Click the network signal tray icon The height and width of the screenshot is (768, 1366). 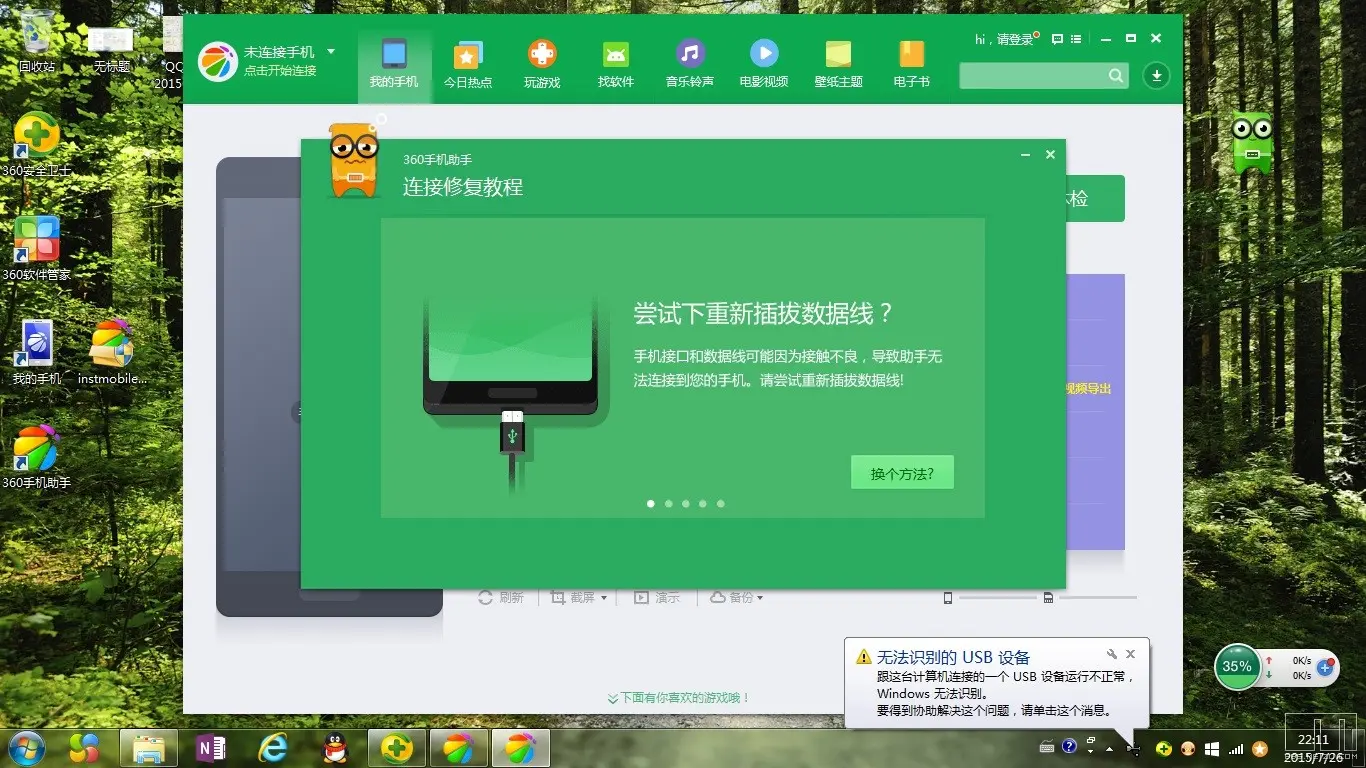coord(1237,747)
